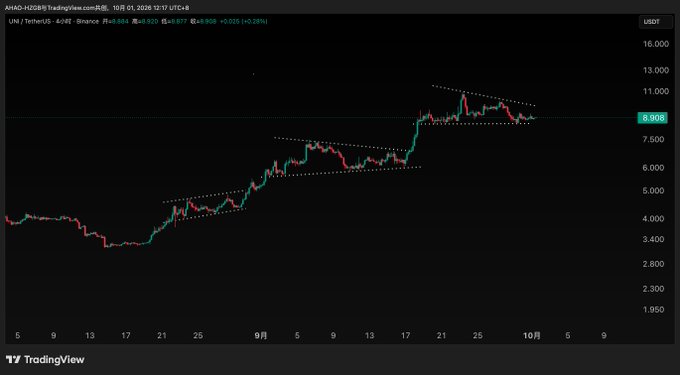Image resolution: width=680 pixels, height=375 pixels.
Task: Click the 9月 label on the date axis
Action: pos(261,335)
